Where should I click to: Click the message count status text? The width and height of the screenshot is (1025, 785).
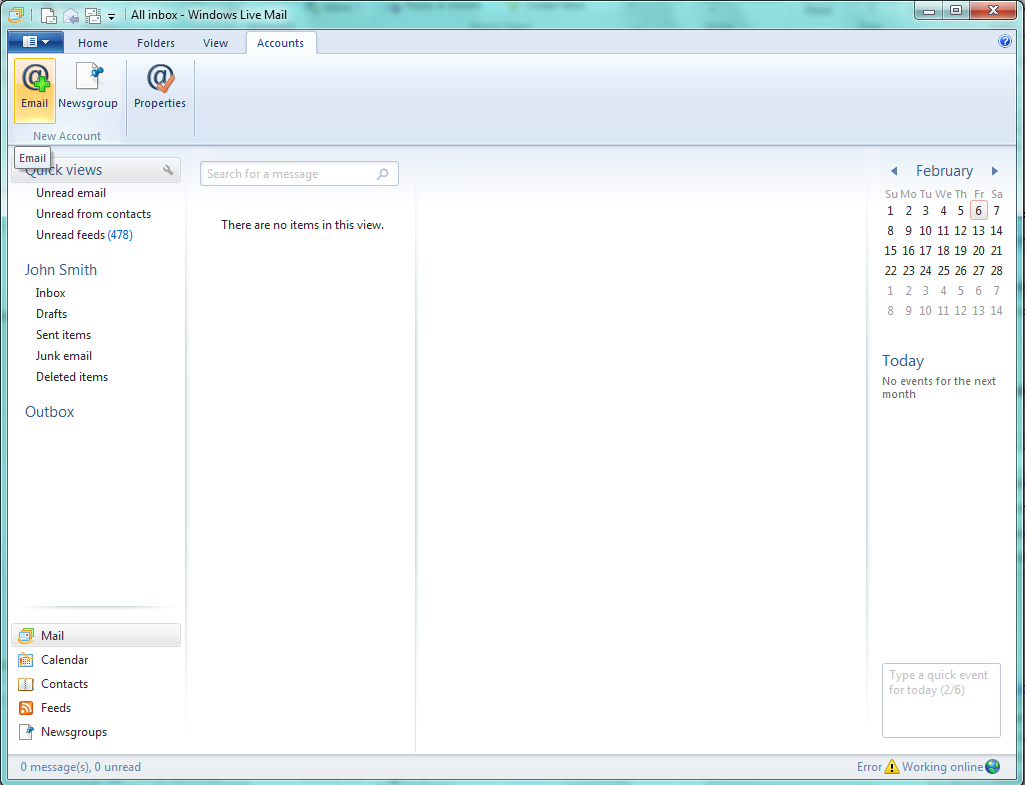[x=80, y=767]
